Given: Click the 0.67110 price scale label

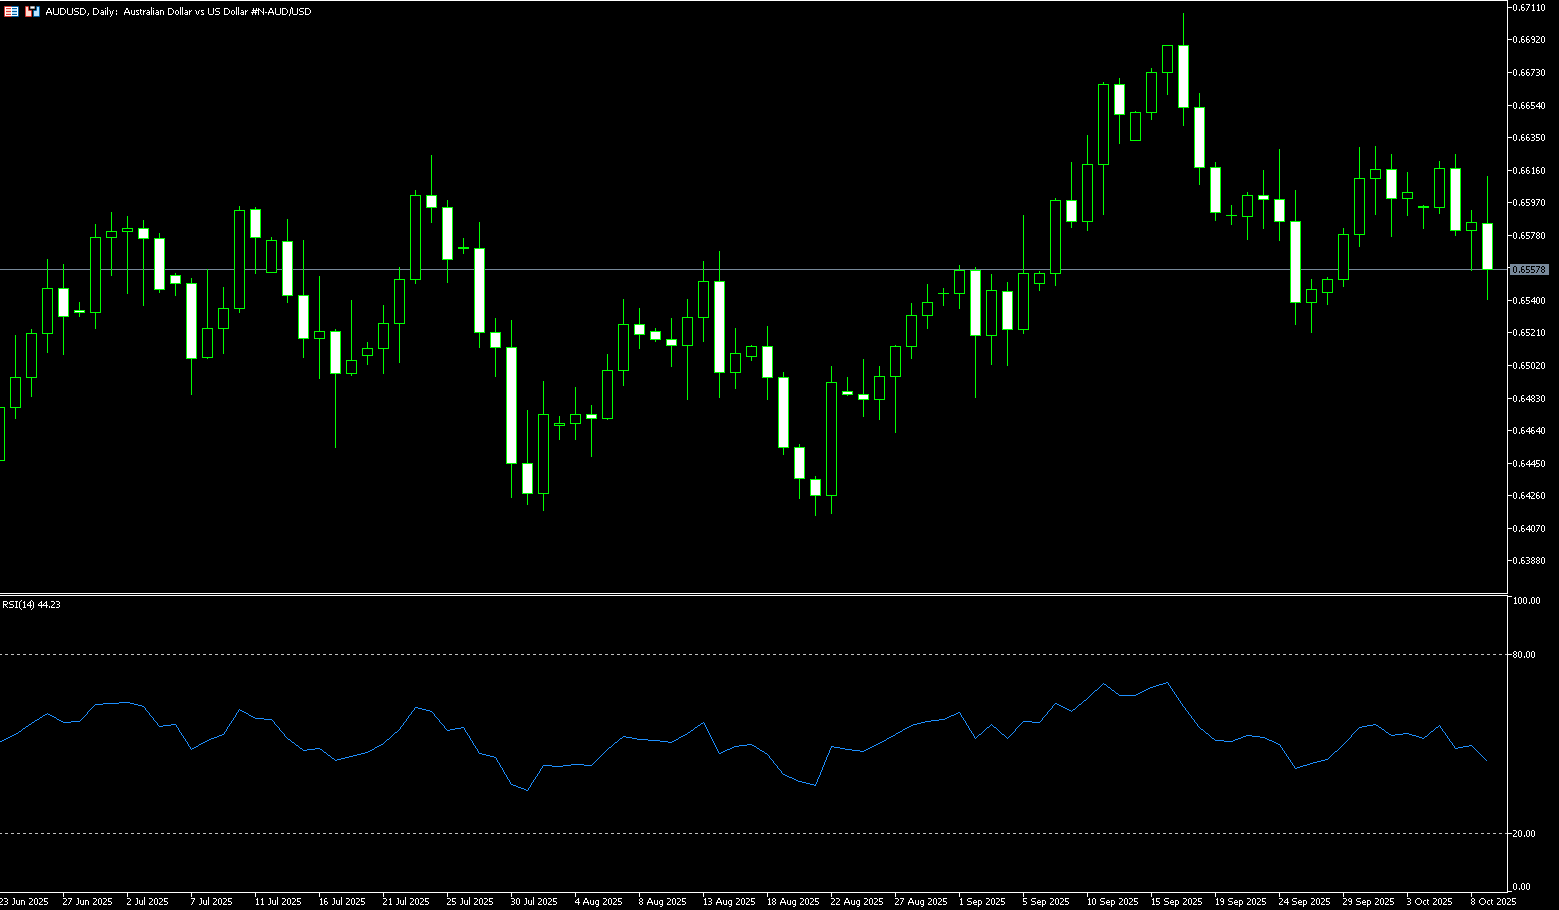Looking at the screenshot, I should (1530, 8).
